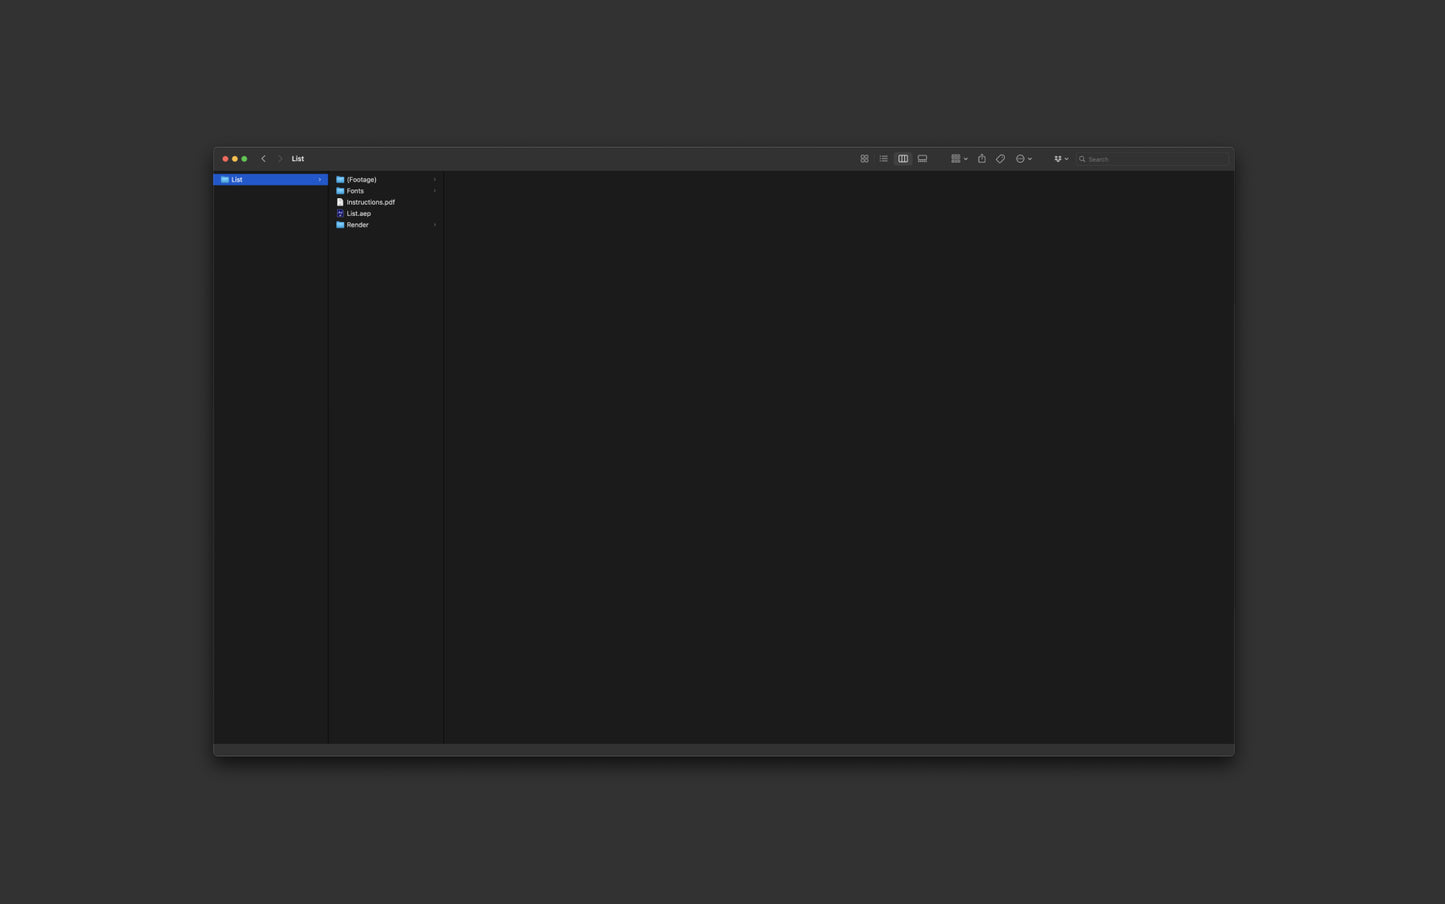Open the Dropbox toolbar menu
This screenshot has width=1445, height=904.
pyautogui.click(x=1061, y=159)
